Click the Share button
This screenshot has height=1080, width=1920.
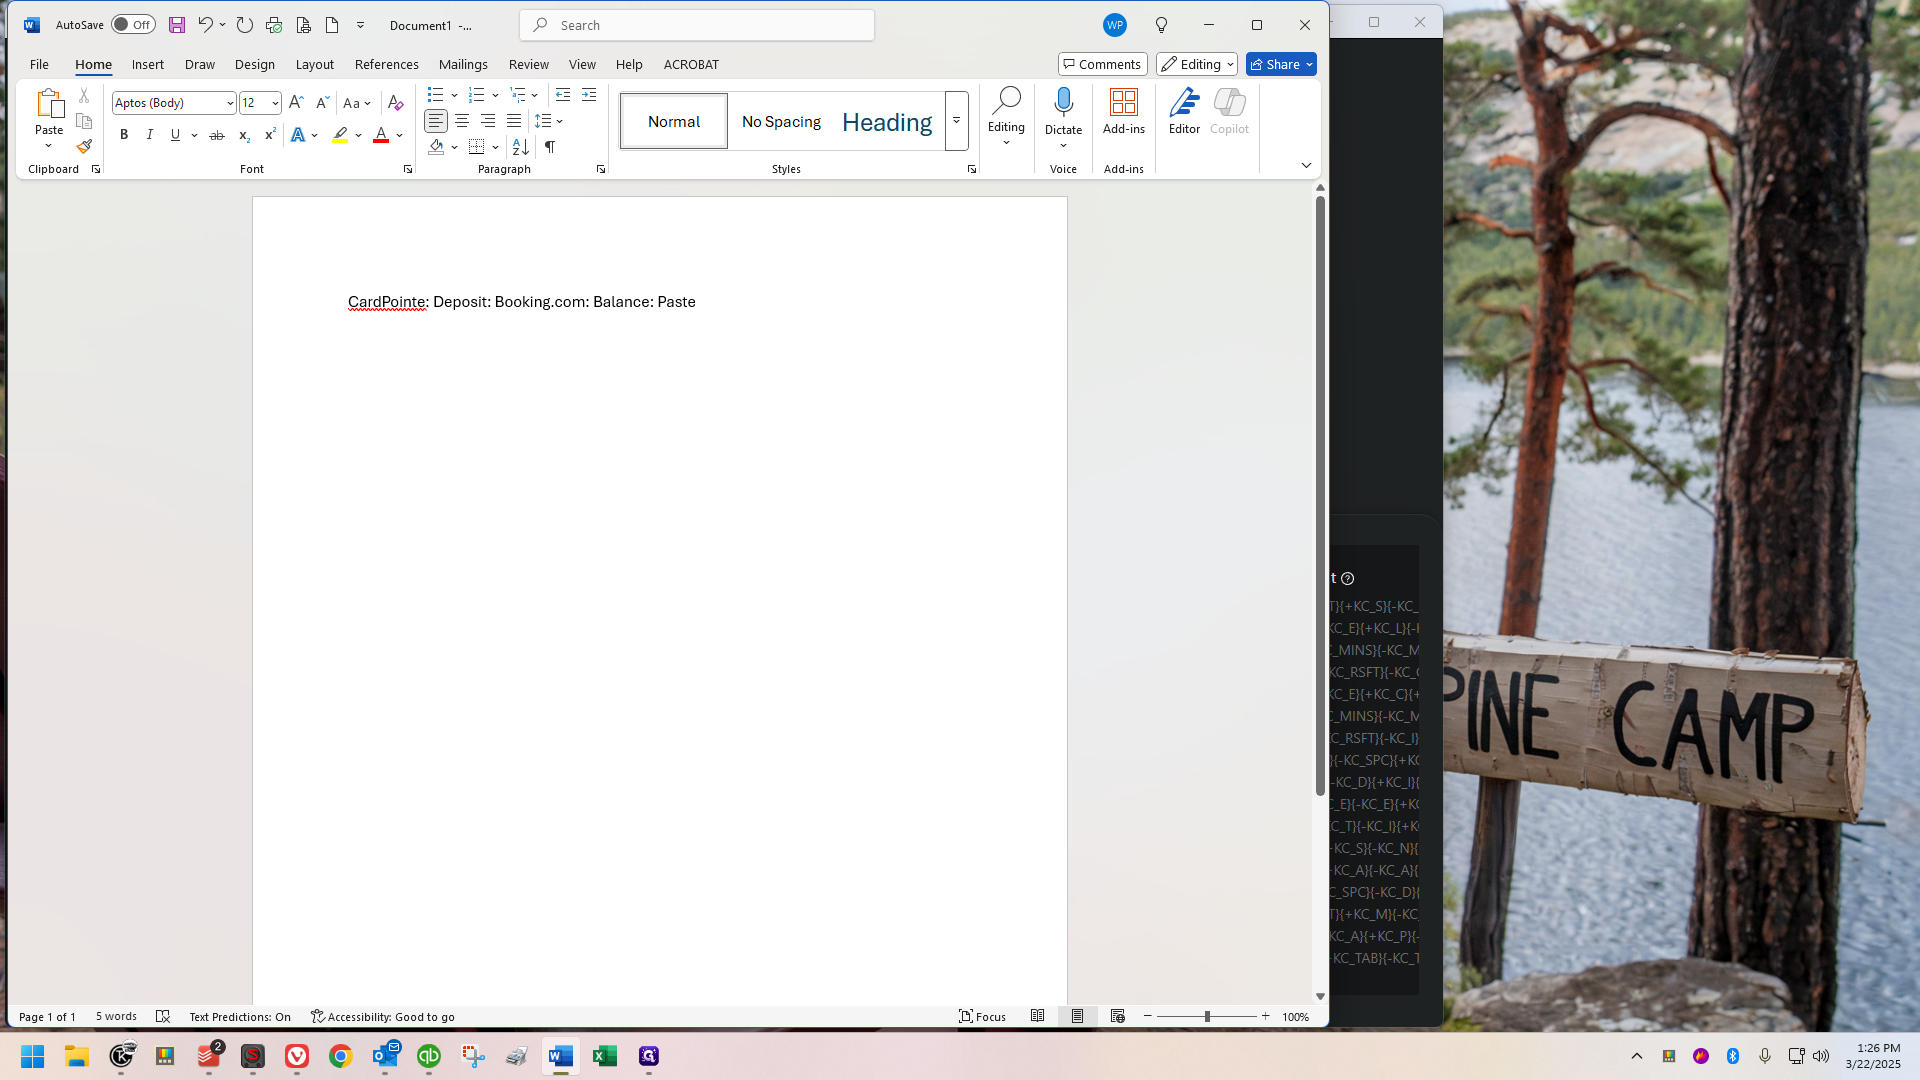[1275, 64]
